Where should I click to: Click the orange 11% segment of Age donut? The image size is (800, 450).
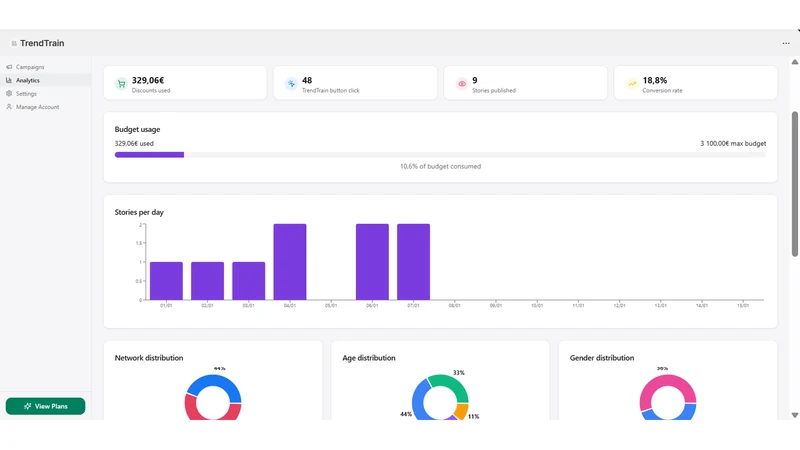click(462, 411)
